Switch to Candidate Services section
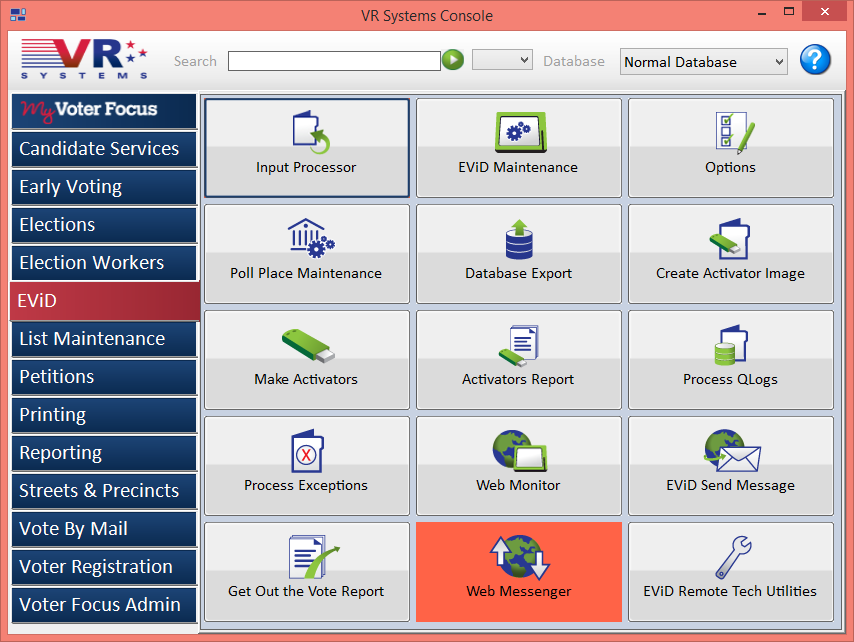 (x=104, y=149)
